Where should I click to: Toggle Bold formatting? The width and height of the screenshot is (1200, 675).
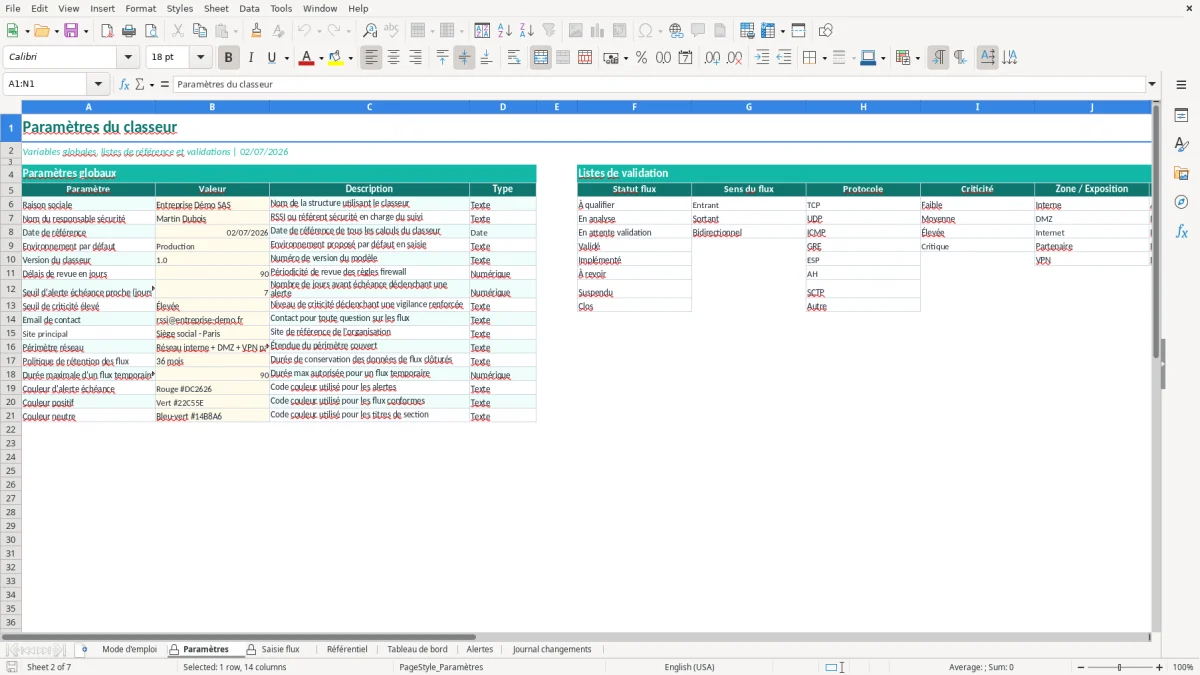click(228, 58)
